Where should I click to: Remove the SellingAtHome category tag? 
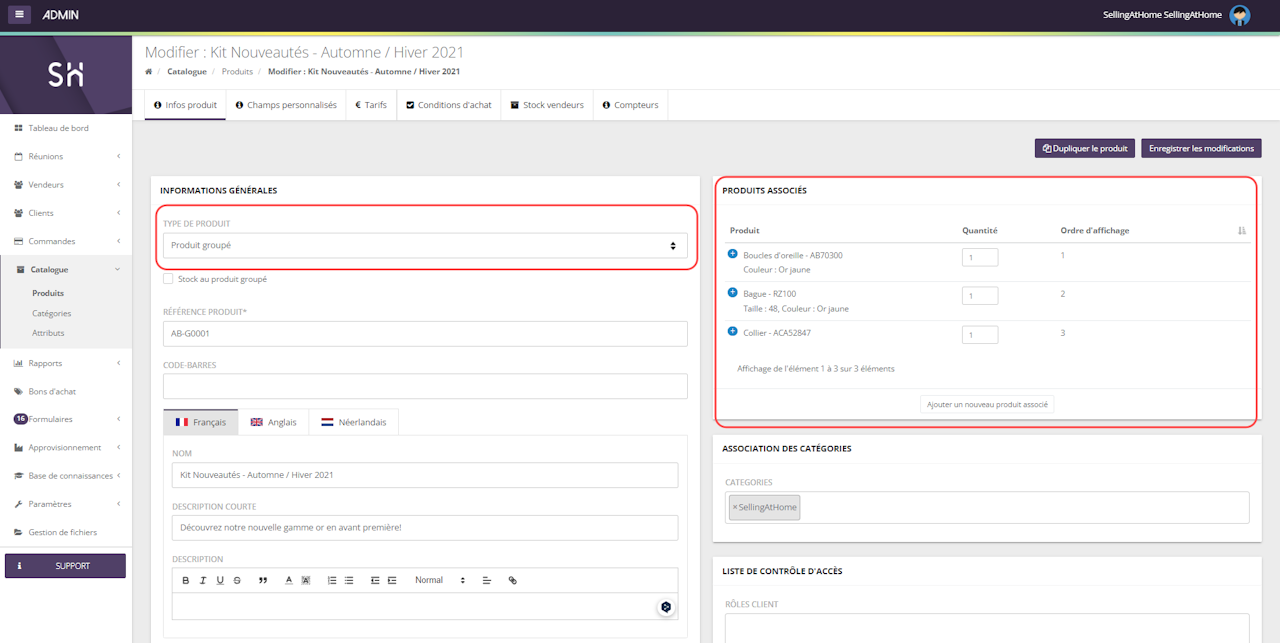click(x=735, y=508)
